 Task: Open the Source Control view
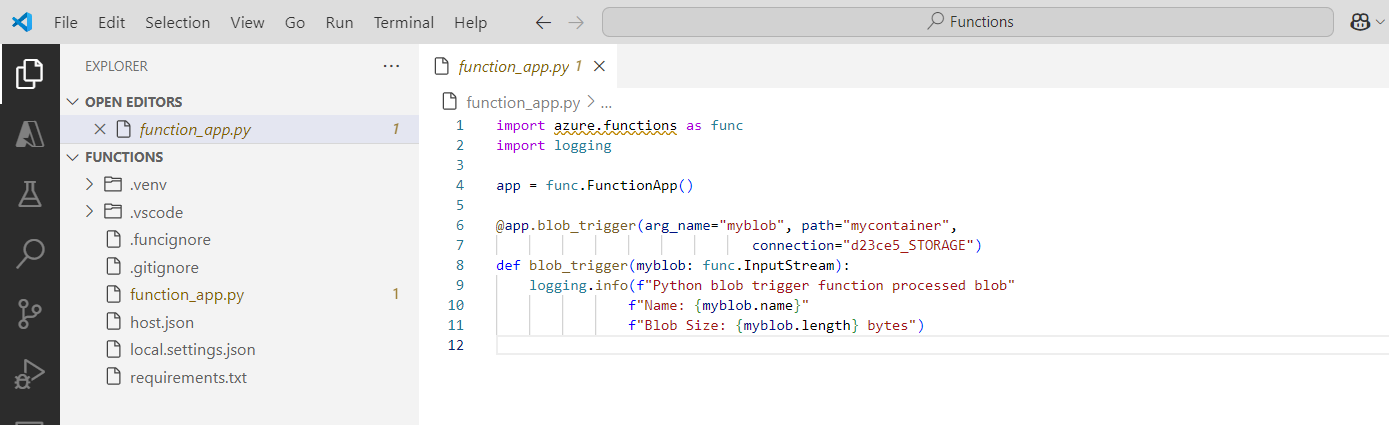tap(30, 314)
